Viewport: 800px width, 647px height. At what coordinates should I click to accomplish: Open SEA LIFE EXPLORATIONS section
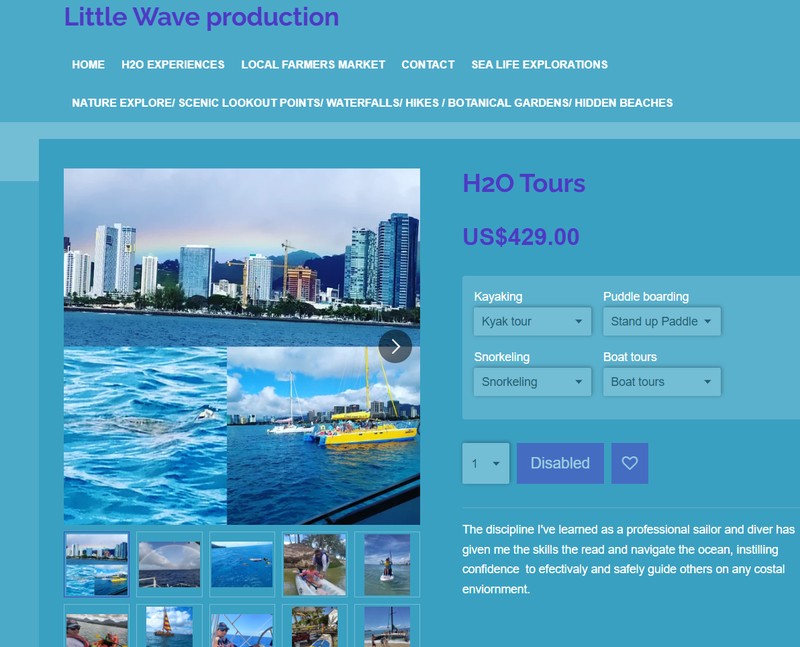(x=539, y=64)
